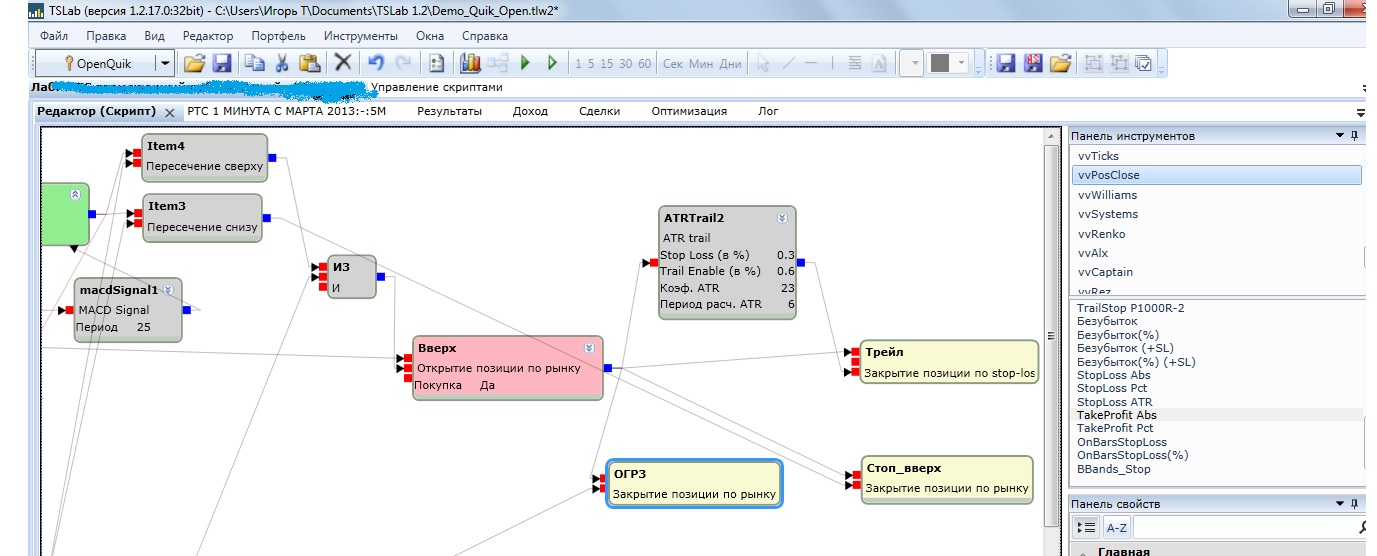This screenshot has width=1377, height=556.
Task: Select vvWilliams in the tools panel
Action: (x=1107, y=195)
